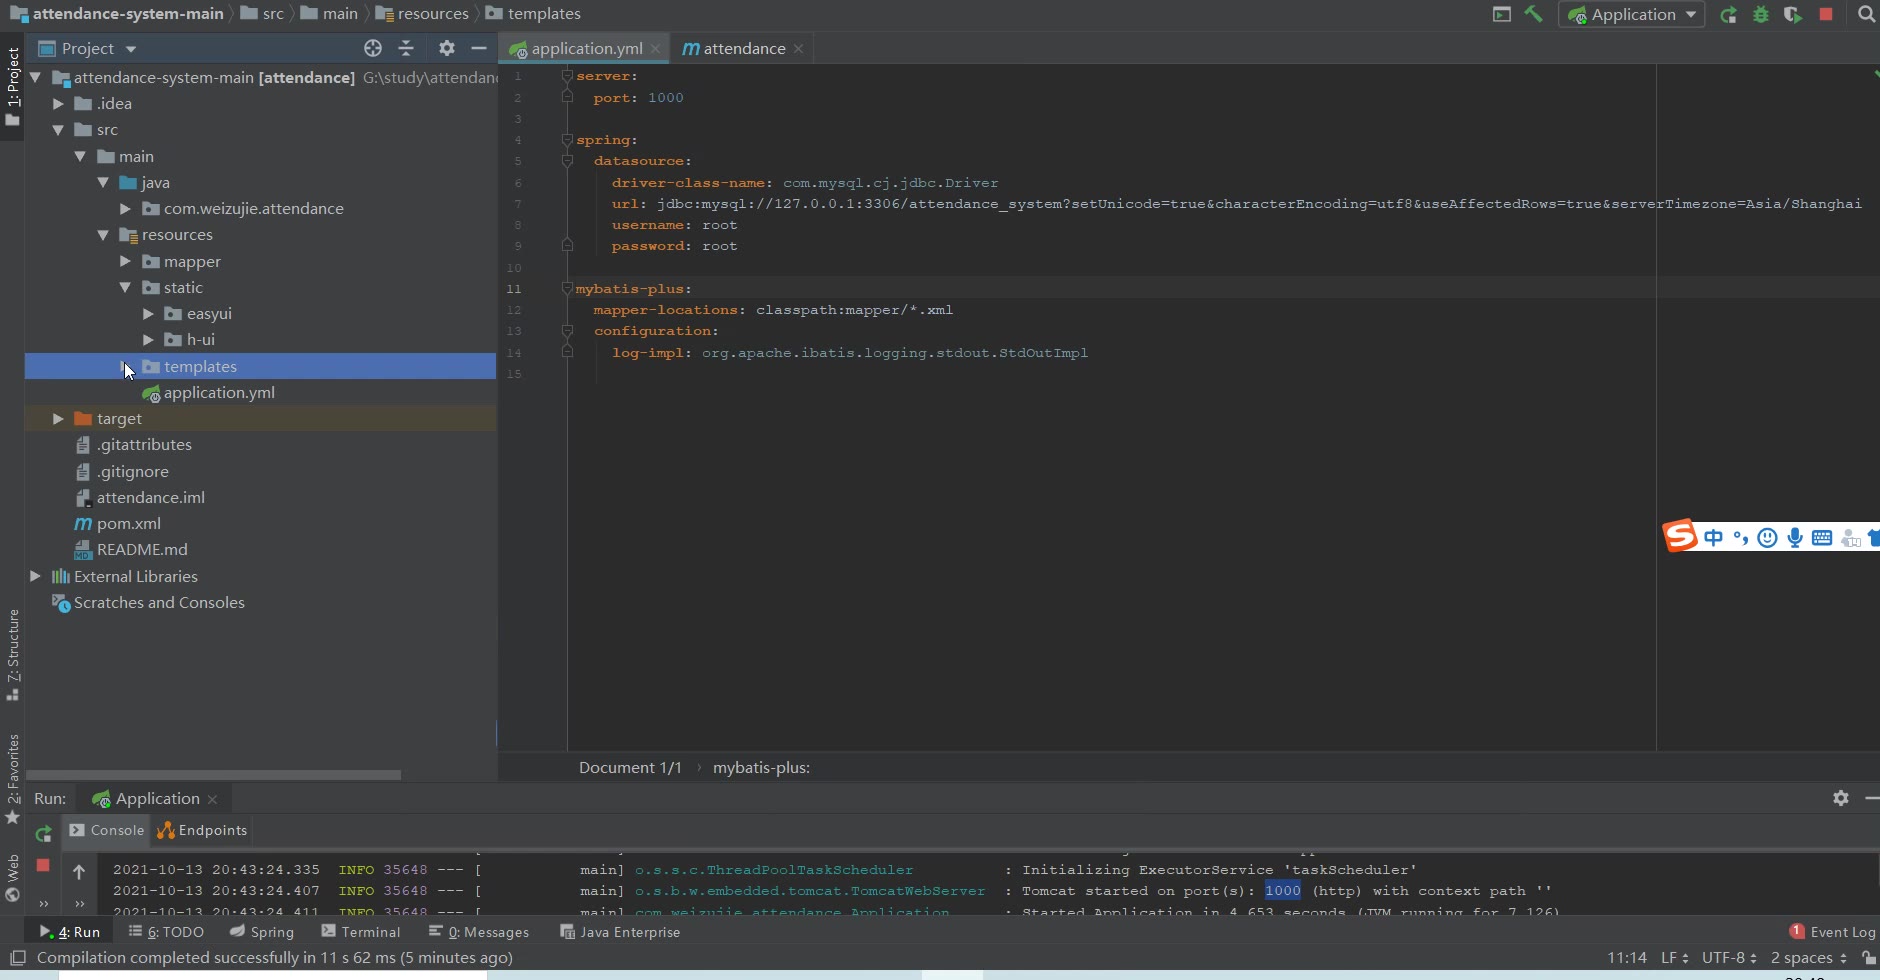The image size is (1880, 980).
Task: Click the Collapse All icon in Project panel
Action: pyautogui.click(x=406, y=48)
